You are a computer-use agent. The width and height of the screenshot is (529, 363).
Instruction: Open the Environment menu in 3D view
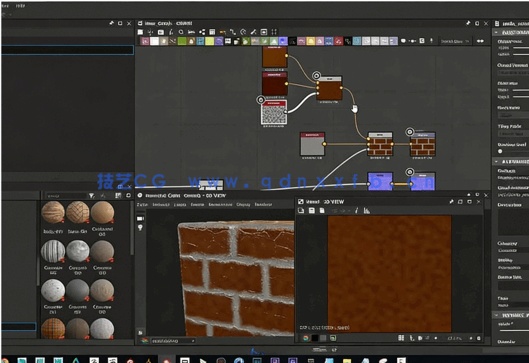point(220,204)
